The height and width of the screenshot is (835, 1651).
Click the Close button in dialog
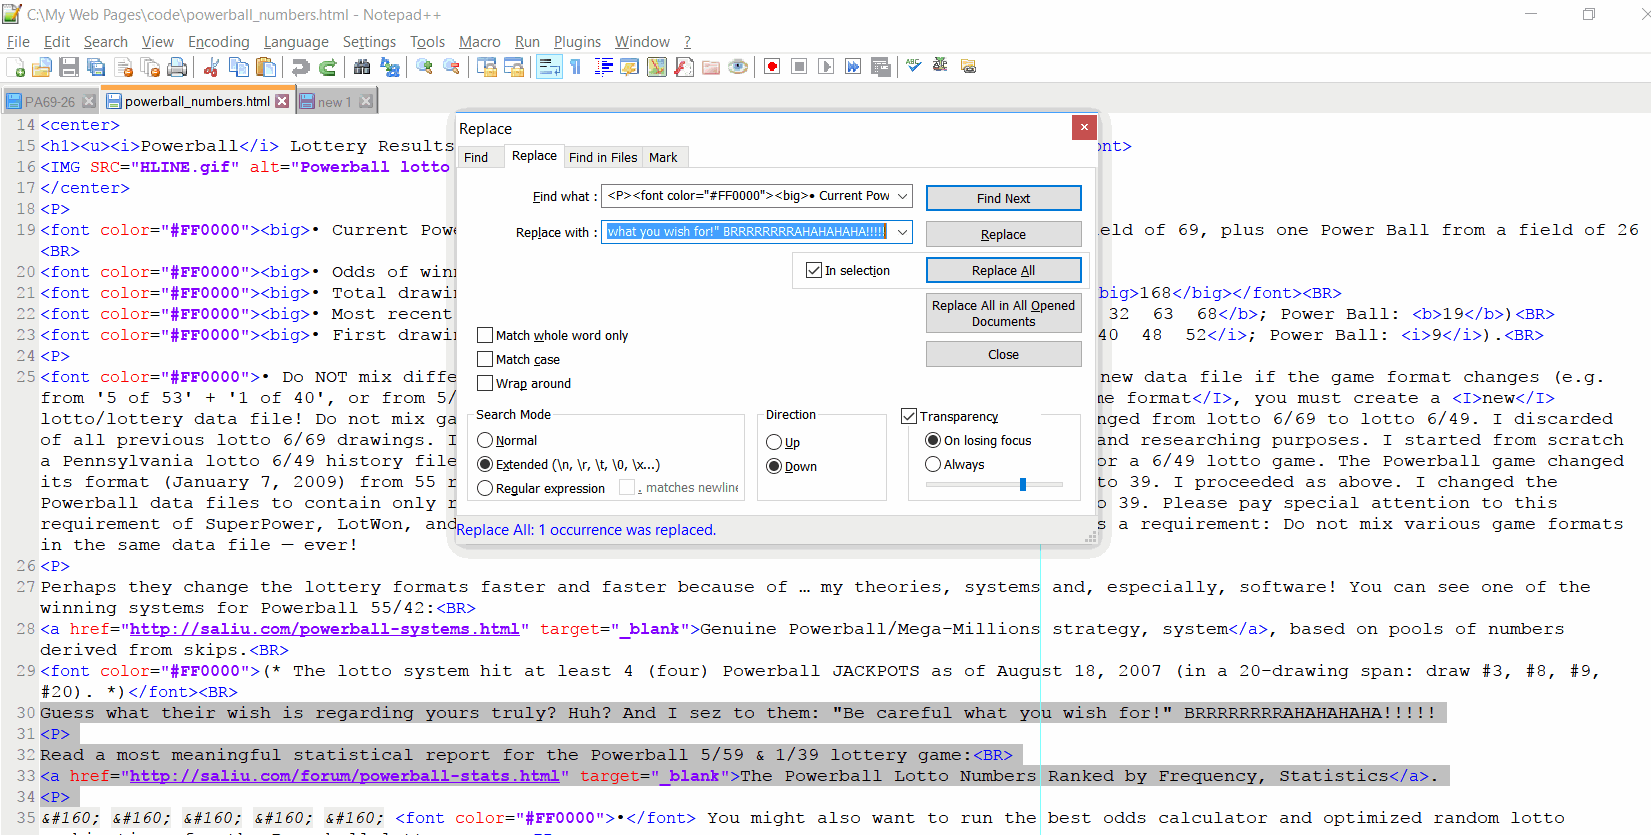point(1003,354)
